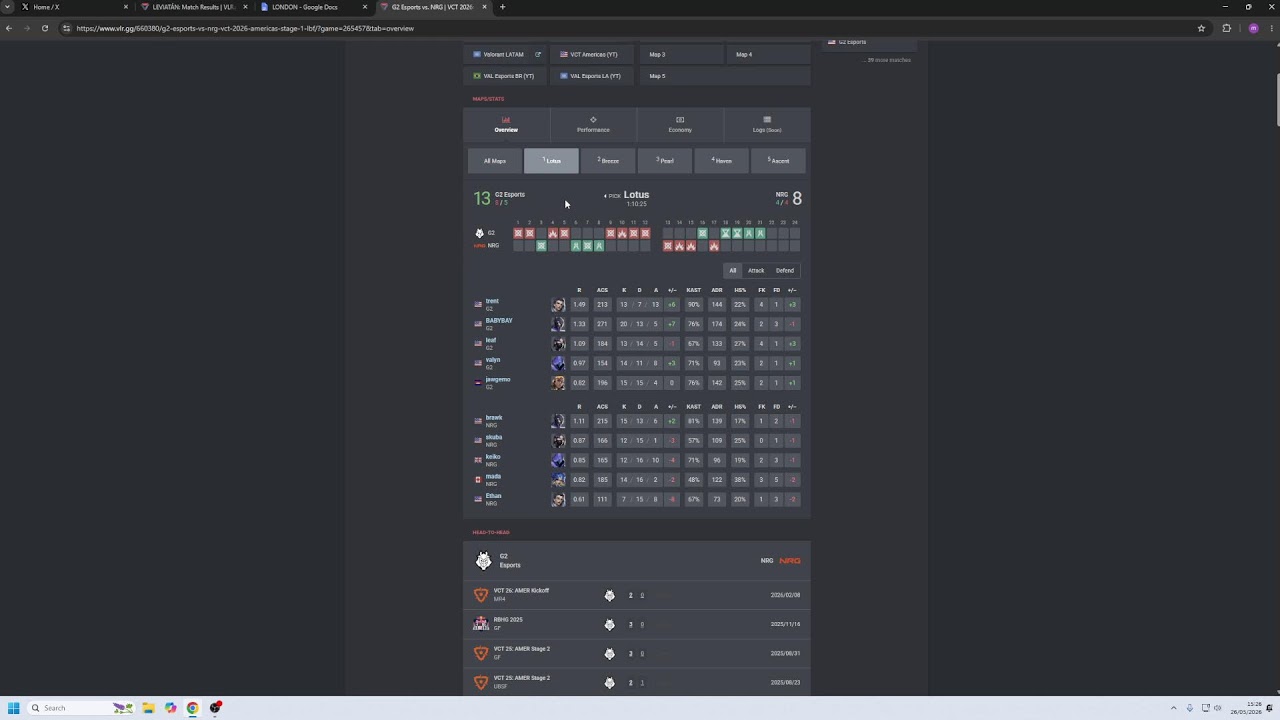The height and width of the screenshot is (720, 1280).
Task: Click the browser address bar URL
Action: 245,28
